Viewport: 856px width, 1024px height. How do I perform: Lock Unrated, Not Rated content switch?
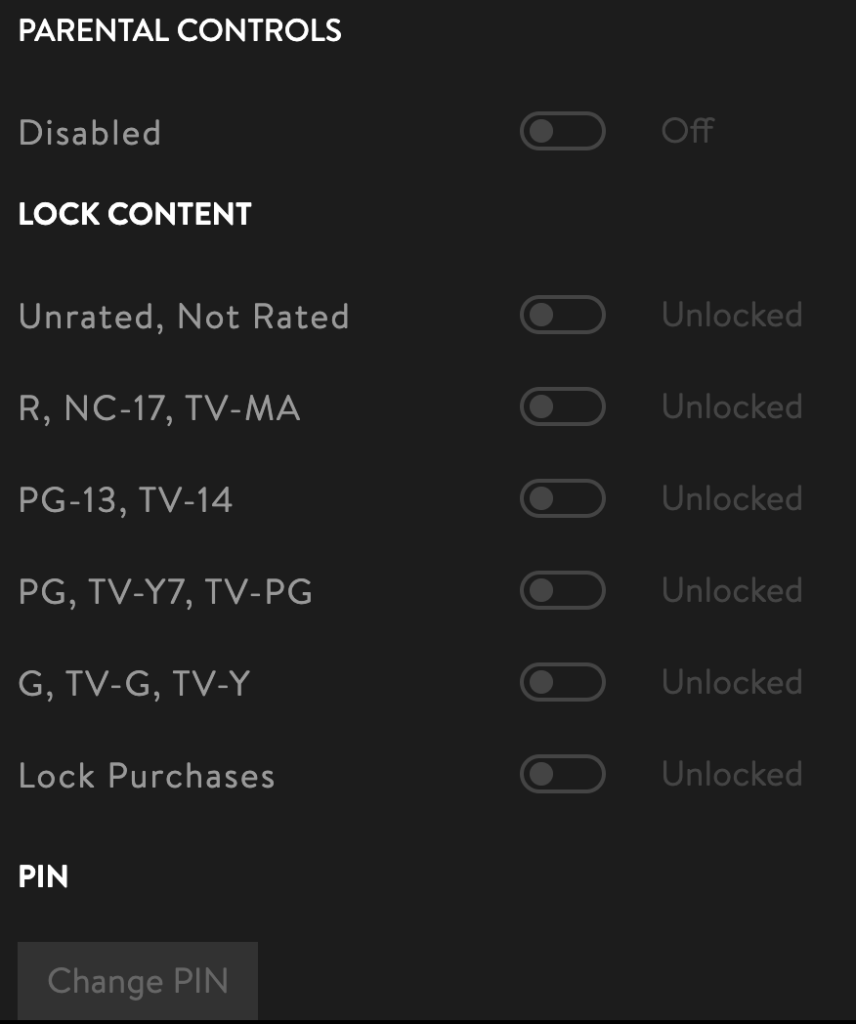(562, 316)
